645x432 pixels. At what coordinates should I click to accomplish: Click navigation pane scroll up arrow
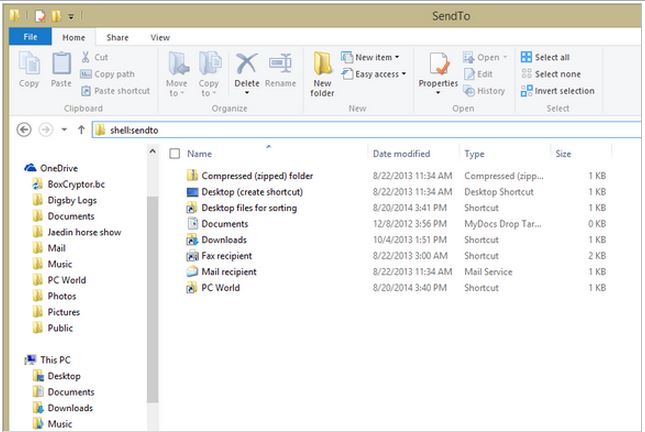152,151
